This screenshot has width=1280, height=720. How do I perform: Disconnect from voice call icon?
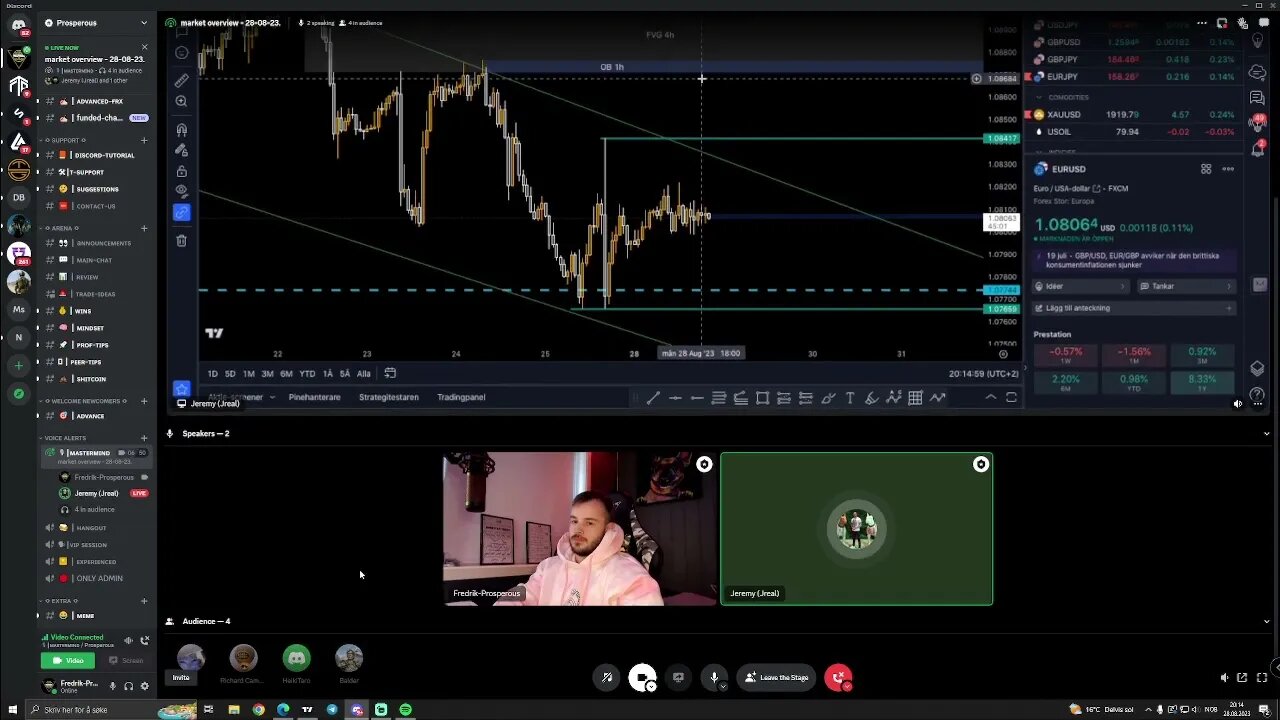pyautogui.click(x=145, y=640)
